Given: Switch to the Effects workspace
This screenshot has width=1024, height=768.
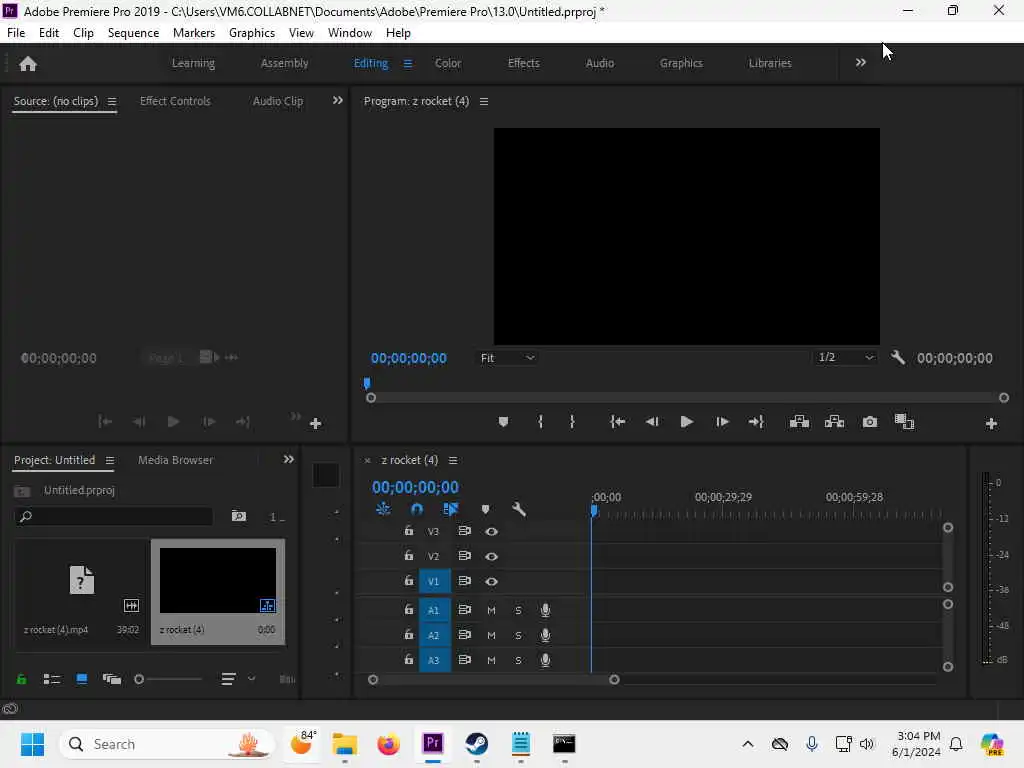Looking at the screenshot, I should click(x=524, y=63).
